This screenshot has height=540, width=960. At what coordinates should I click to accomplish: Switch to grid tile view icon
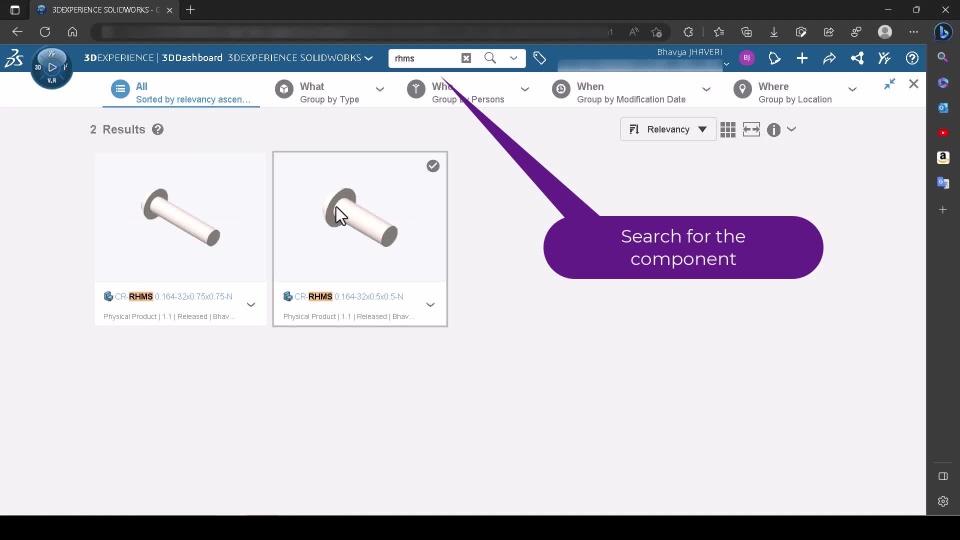[728, 129]
